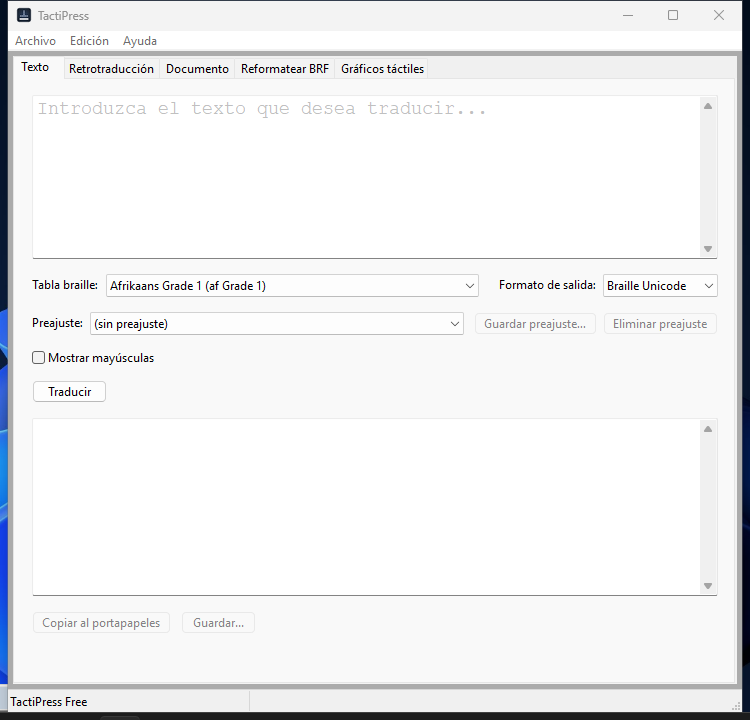Expand the Formato de salida dropdown

[x=660, y=286]
